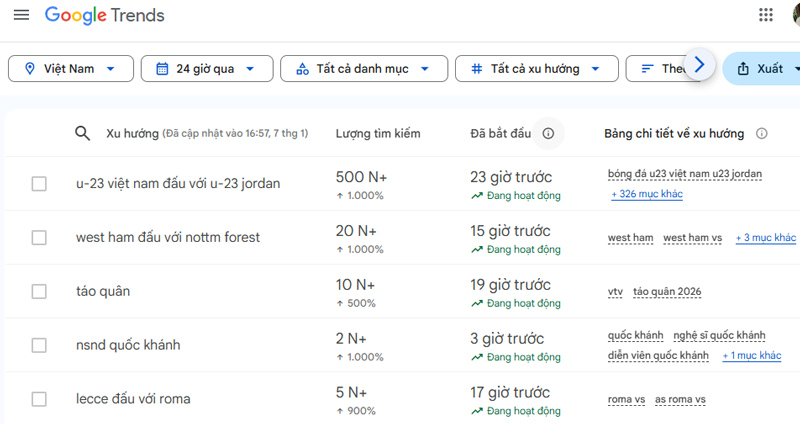Tick checkbox for lecce đấu với roma row
The width and height of the screenshot is (800, 424).
[39, 399]
